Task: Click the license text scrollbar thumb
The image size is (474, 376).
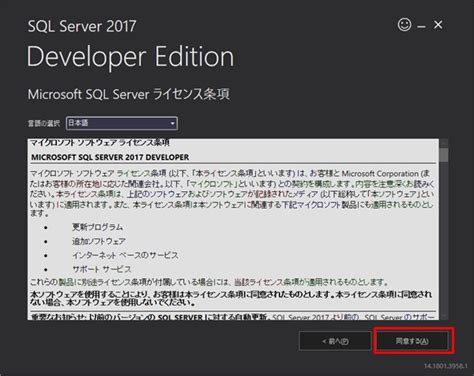Action: [x=443, y=155]
